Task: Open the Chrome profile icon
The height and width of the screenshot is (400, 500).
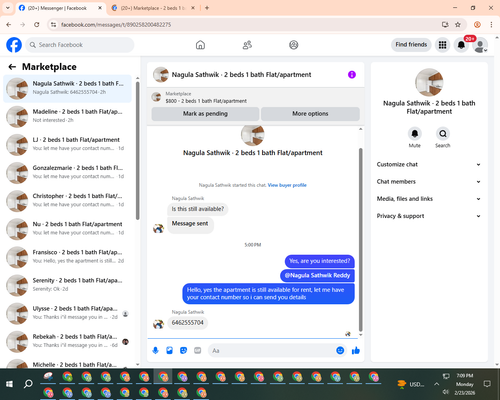Action: [477, 25]
